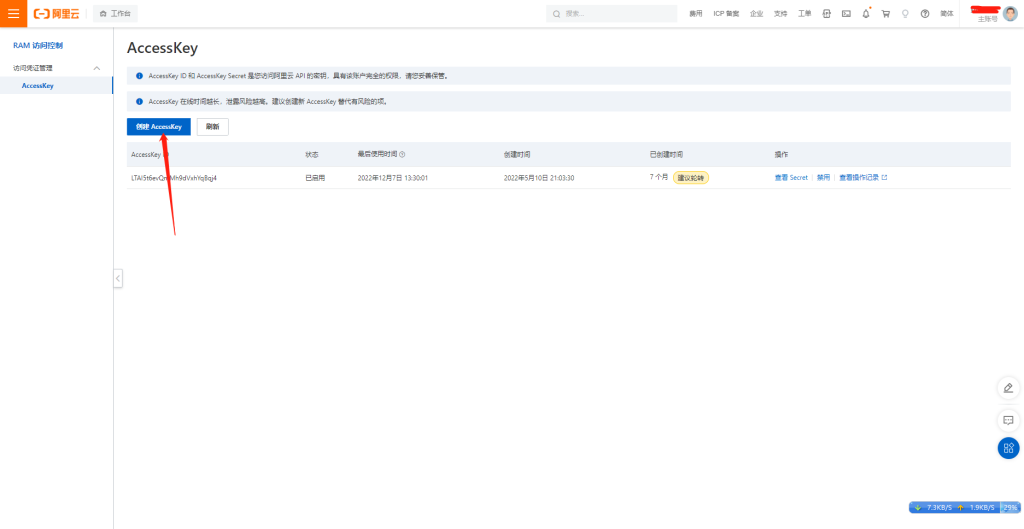1024x529 pixels.
Task: Open the floating chat message icon
Action: (1008, 420)
